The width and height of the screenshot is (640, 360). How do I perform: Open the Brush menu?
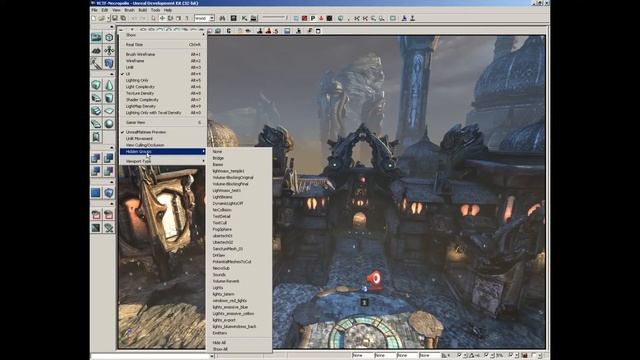tap(129, 10)
